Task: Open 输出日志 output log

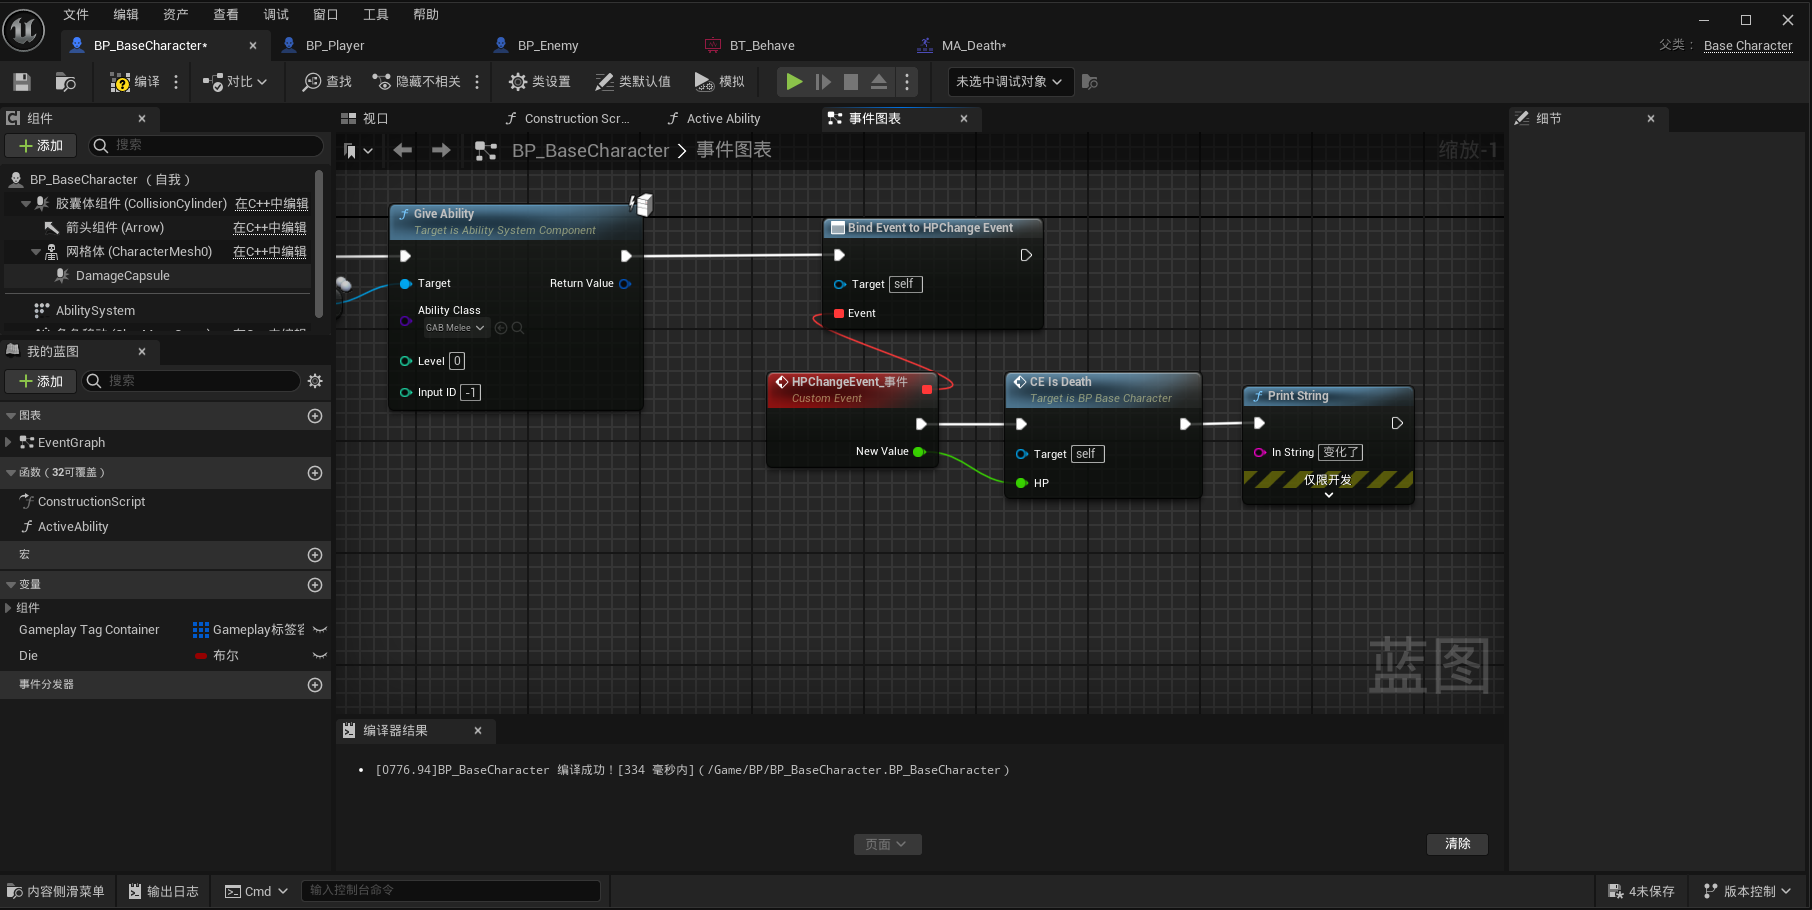Action: (163, 891)
